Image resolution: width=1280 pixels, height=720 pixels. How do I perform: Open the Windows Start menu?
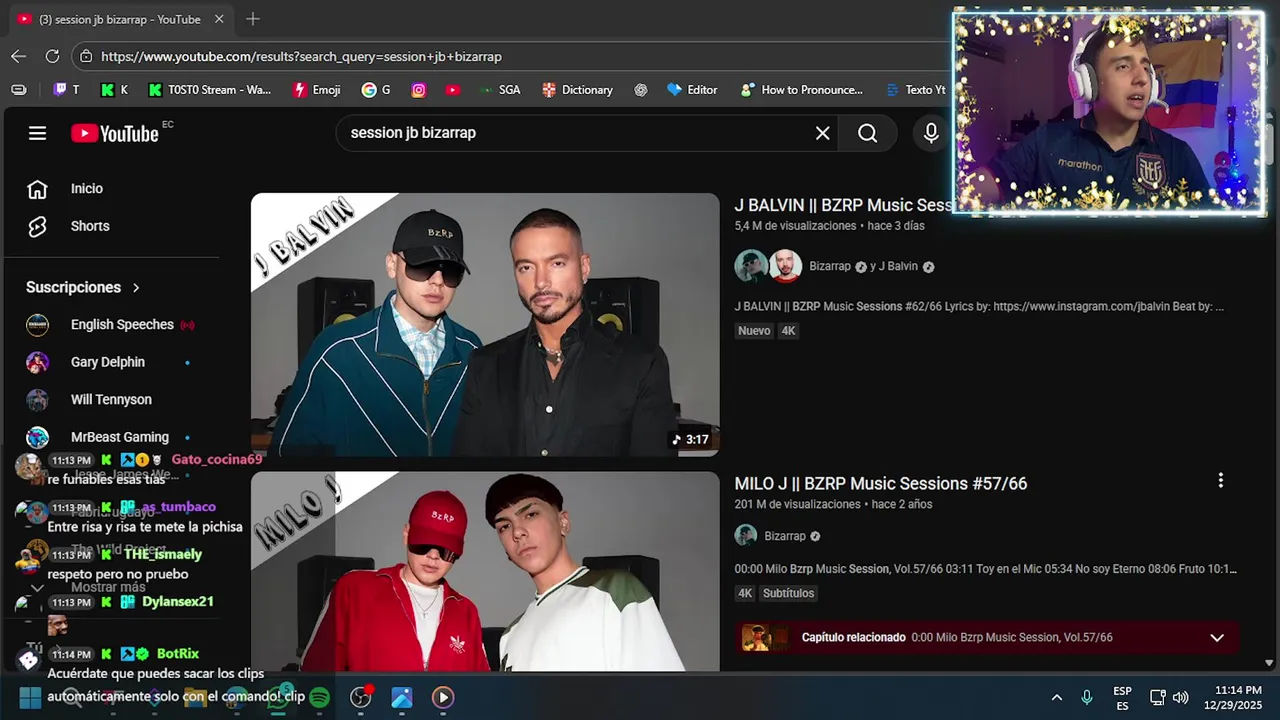(x=31, y=698)
